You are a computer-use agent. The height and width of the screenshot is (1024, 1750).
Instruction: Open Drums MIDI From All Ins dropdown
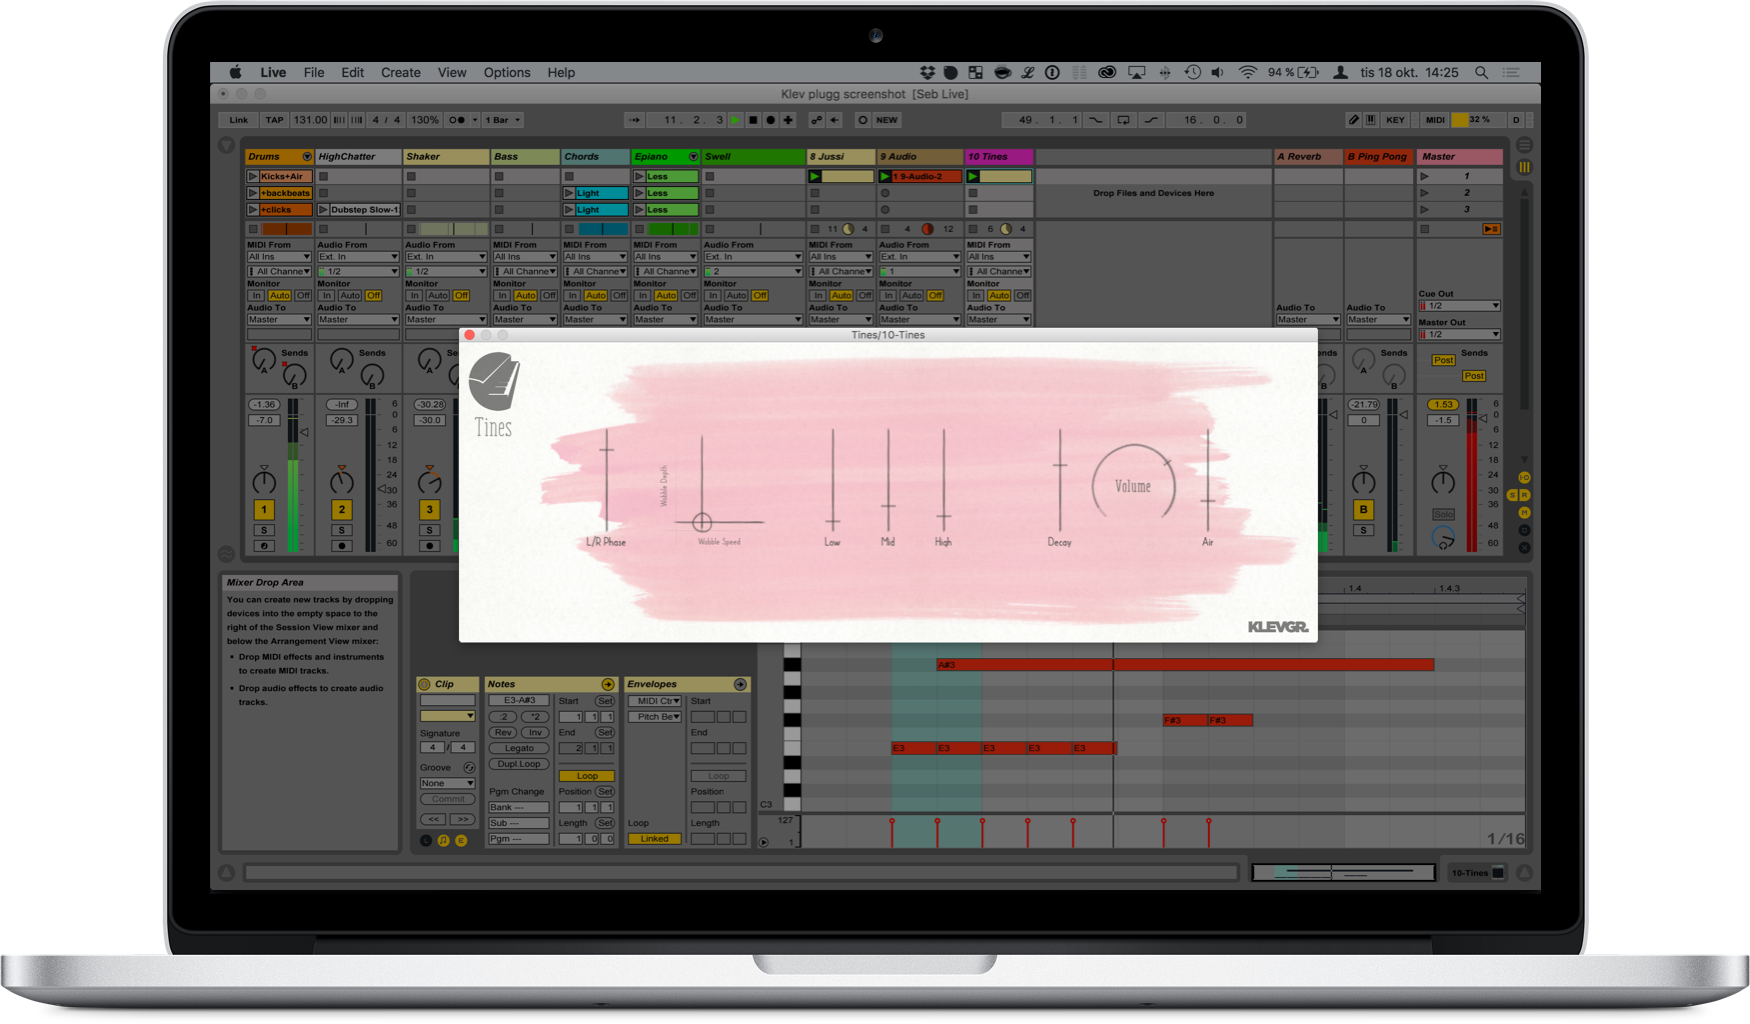click(279, 257)
